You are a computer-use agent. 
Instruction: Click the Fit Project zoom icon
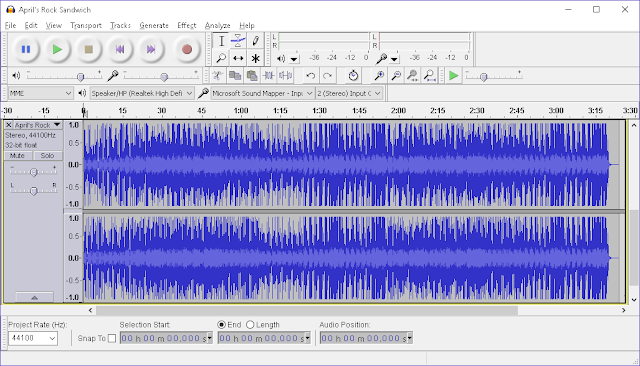[429, 75]
